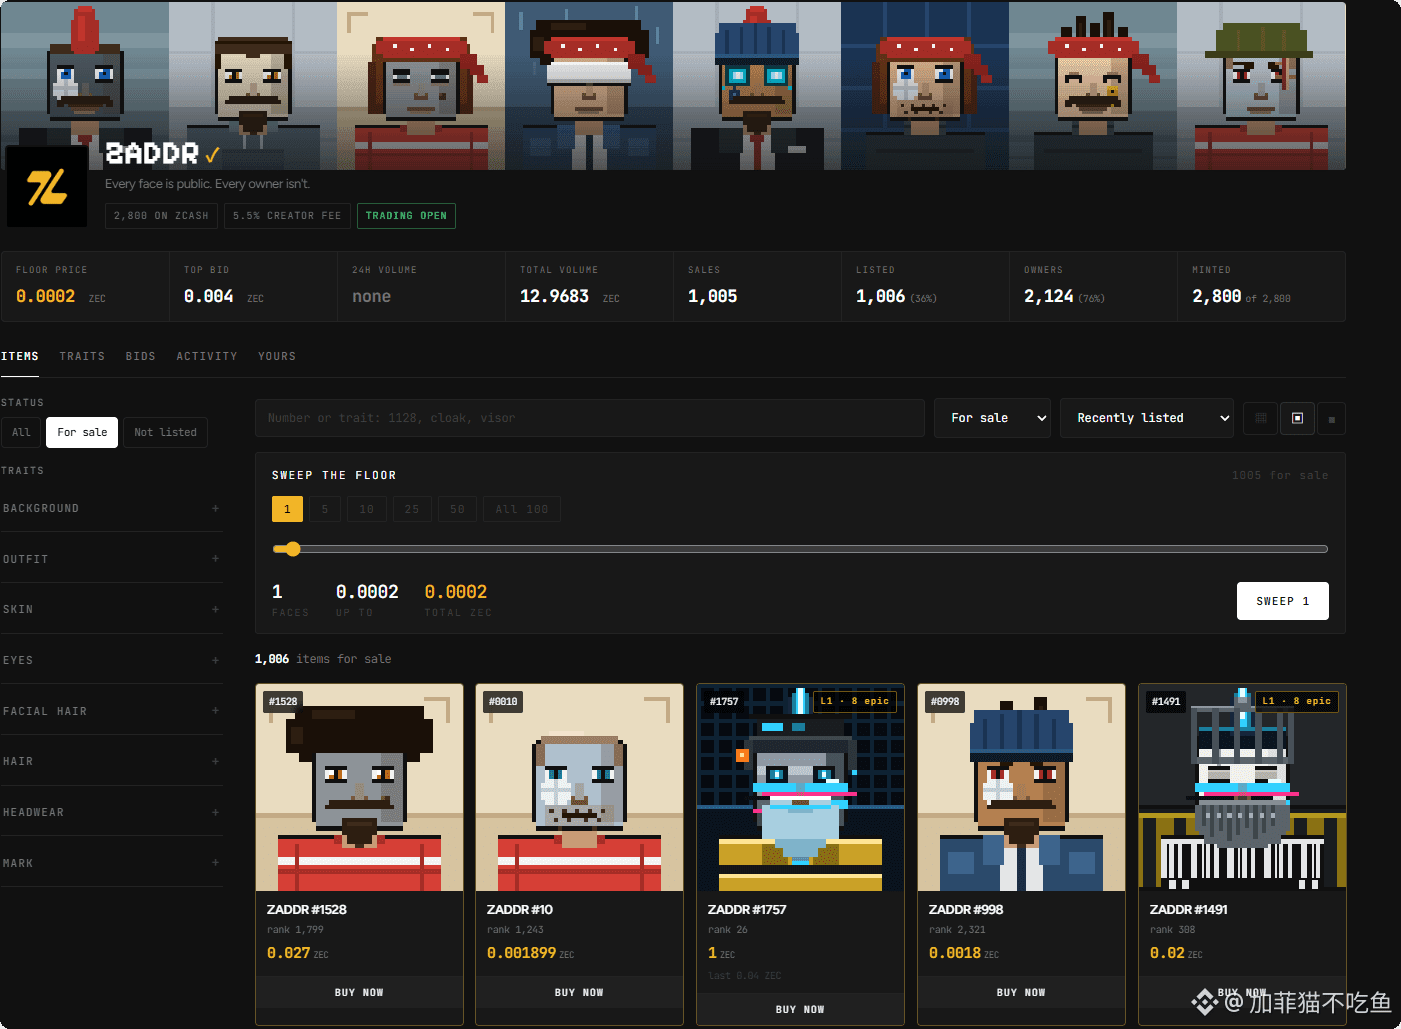Click the sweep floor slider handle
This screenshot has height=1029, width=1401.
pyautogui.click(x=292, y=549)
